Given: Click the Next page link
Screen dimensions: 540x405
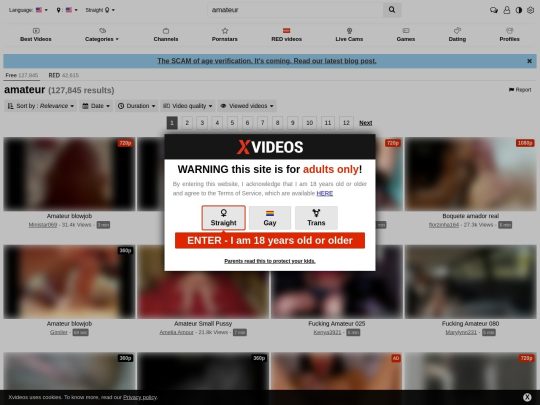Looking at the screenshot, I should pos(365,123).
